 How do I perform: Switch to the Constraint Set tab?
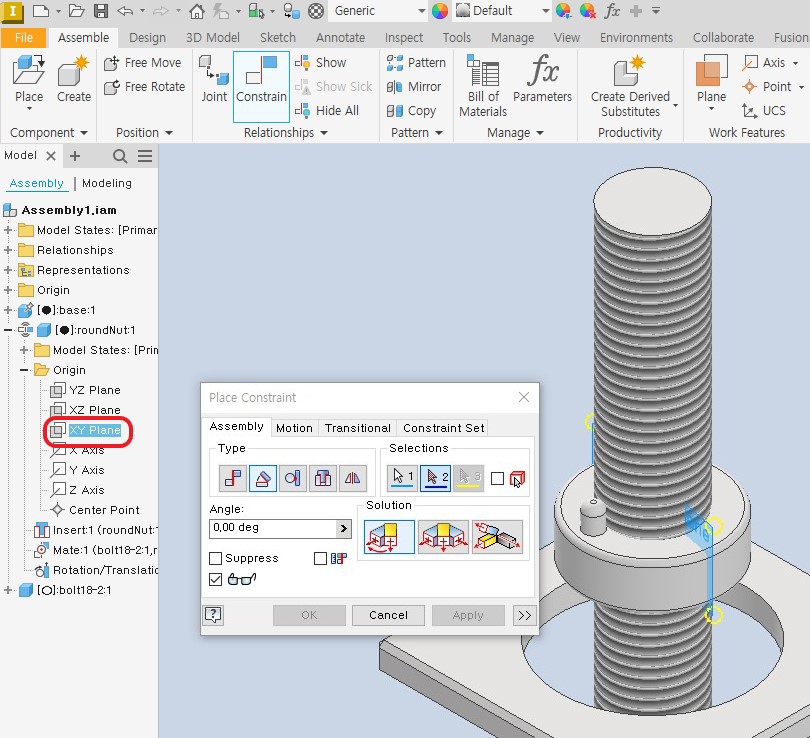click(443, 428)
